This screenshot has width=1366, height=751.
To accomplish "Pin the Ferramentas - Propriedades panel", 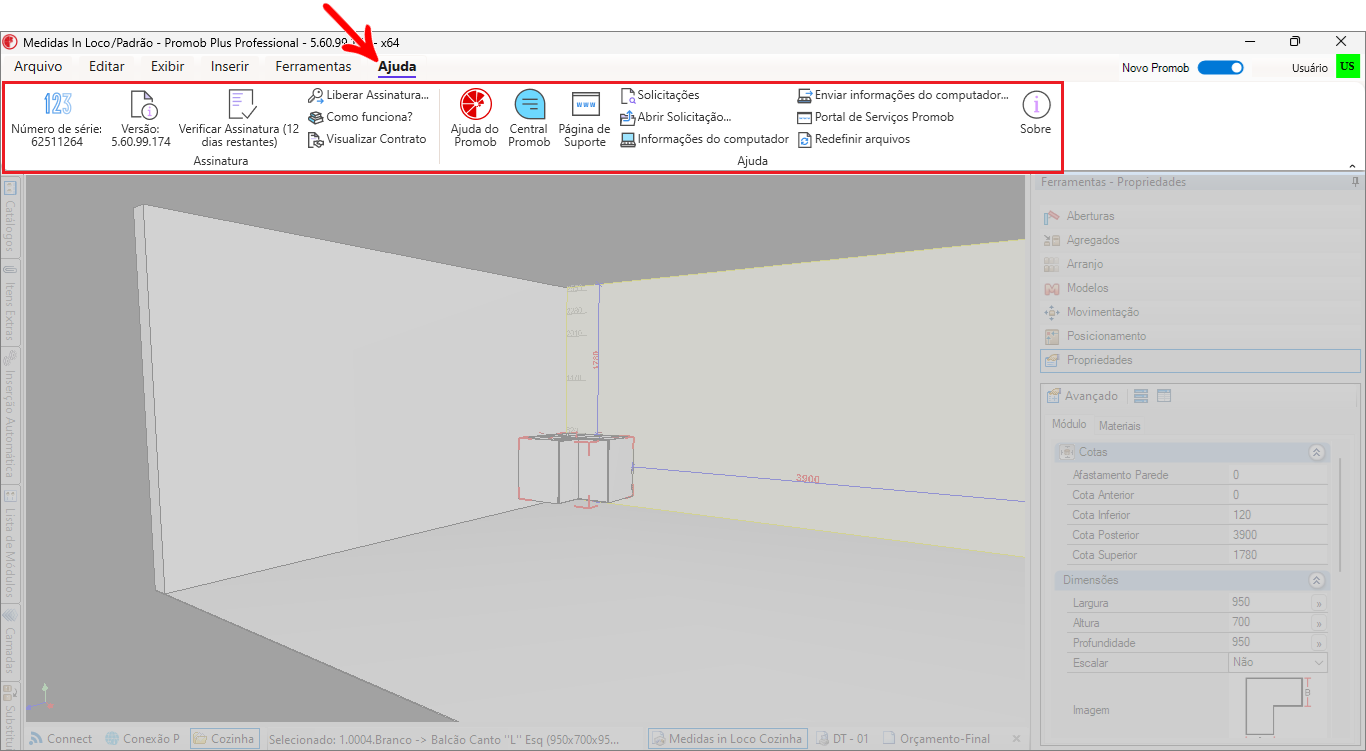I will (x=1355, y=182).
